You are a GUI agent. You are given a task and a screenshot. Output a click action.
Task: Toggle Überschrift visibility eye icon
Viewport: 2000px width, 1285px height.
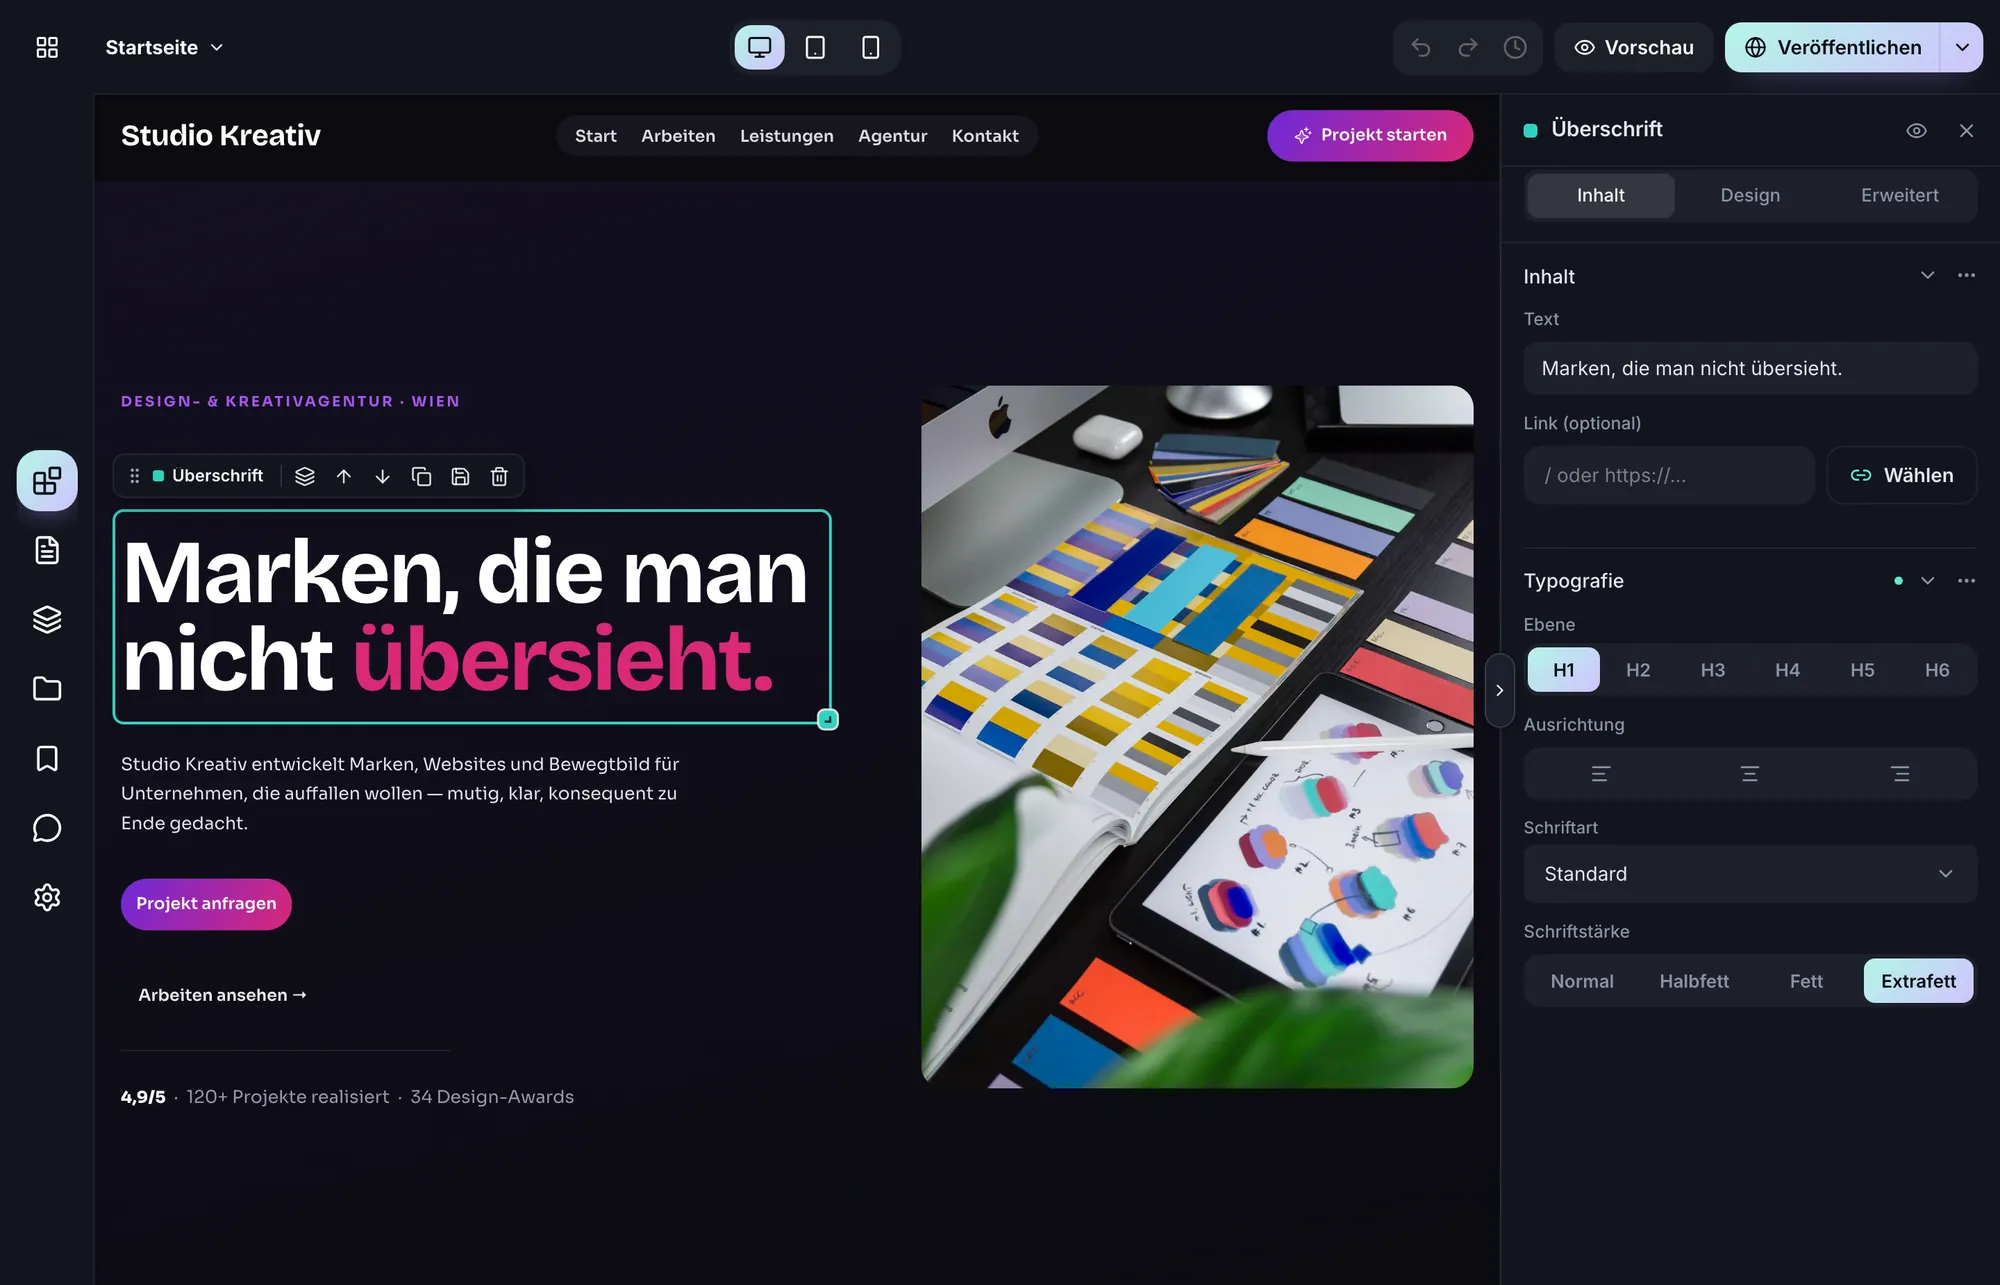[x=1916, y=131]
